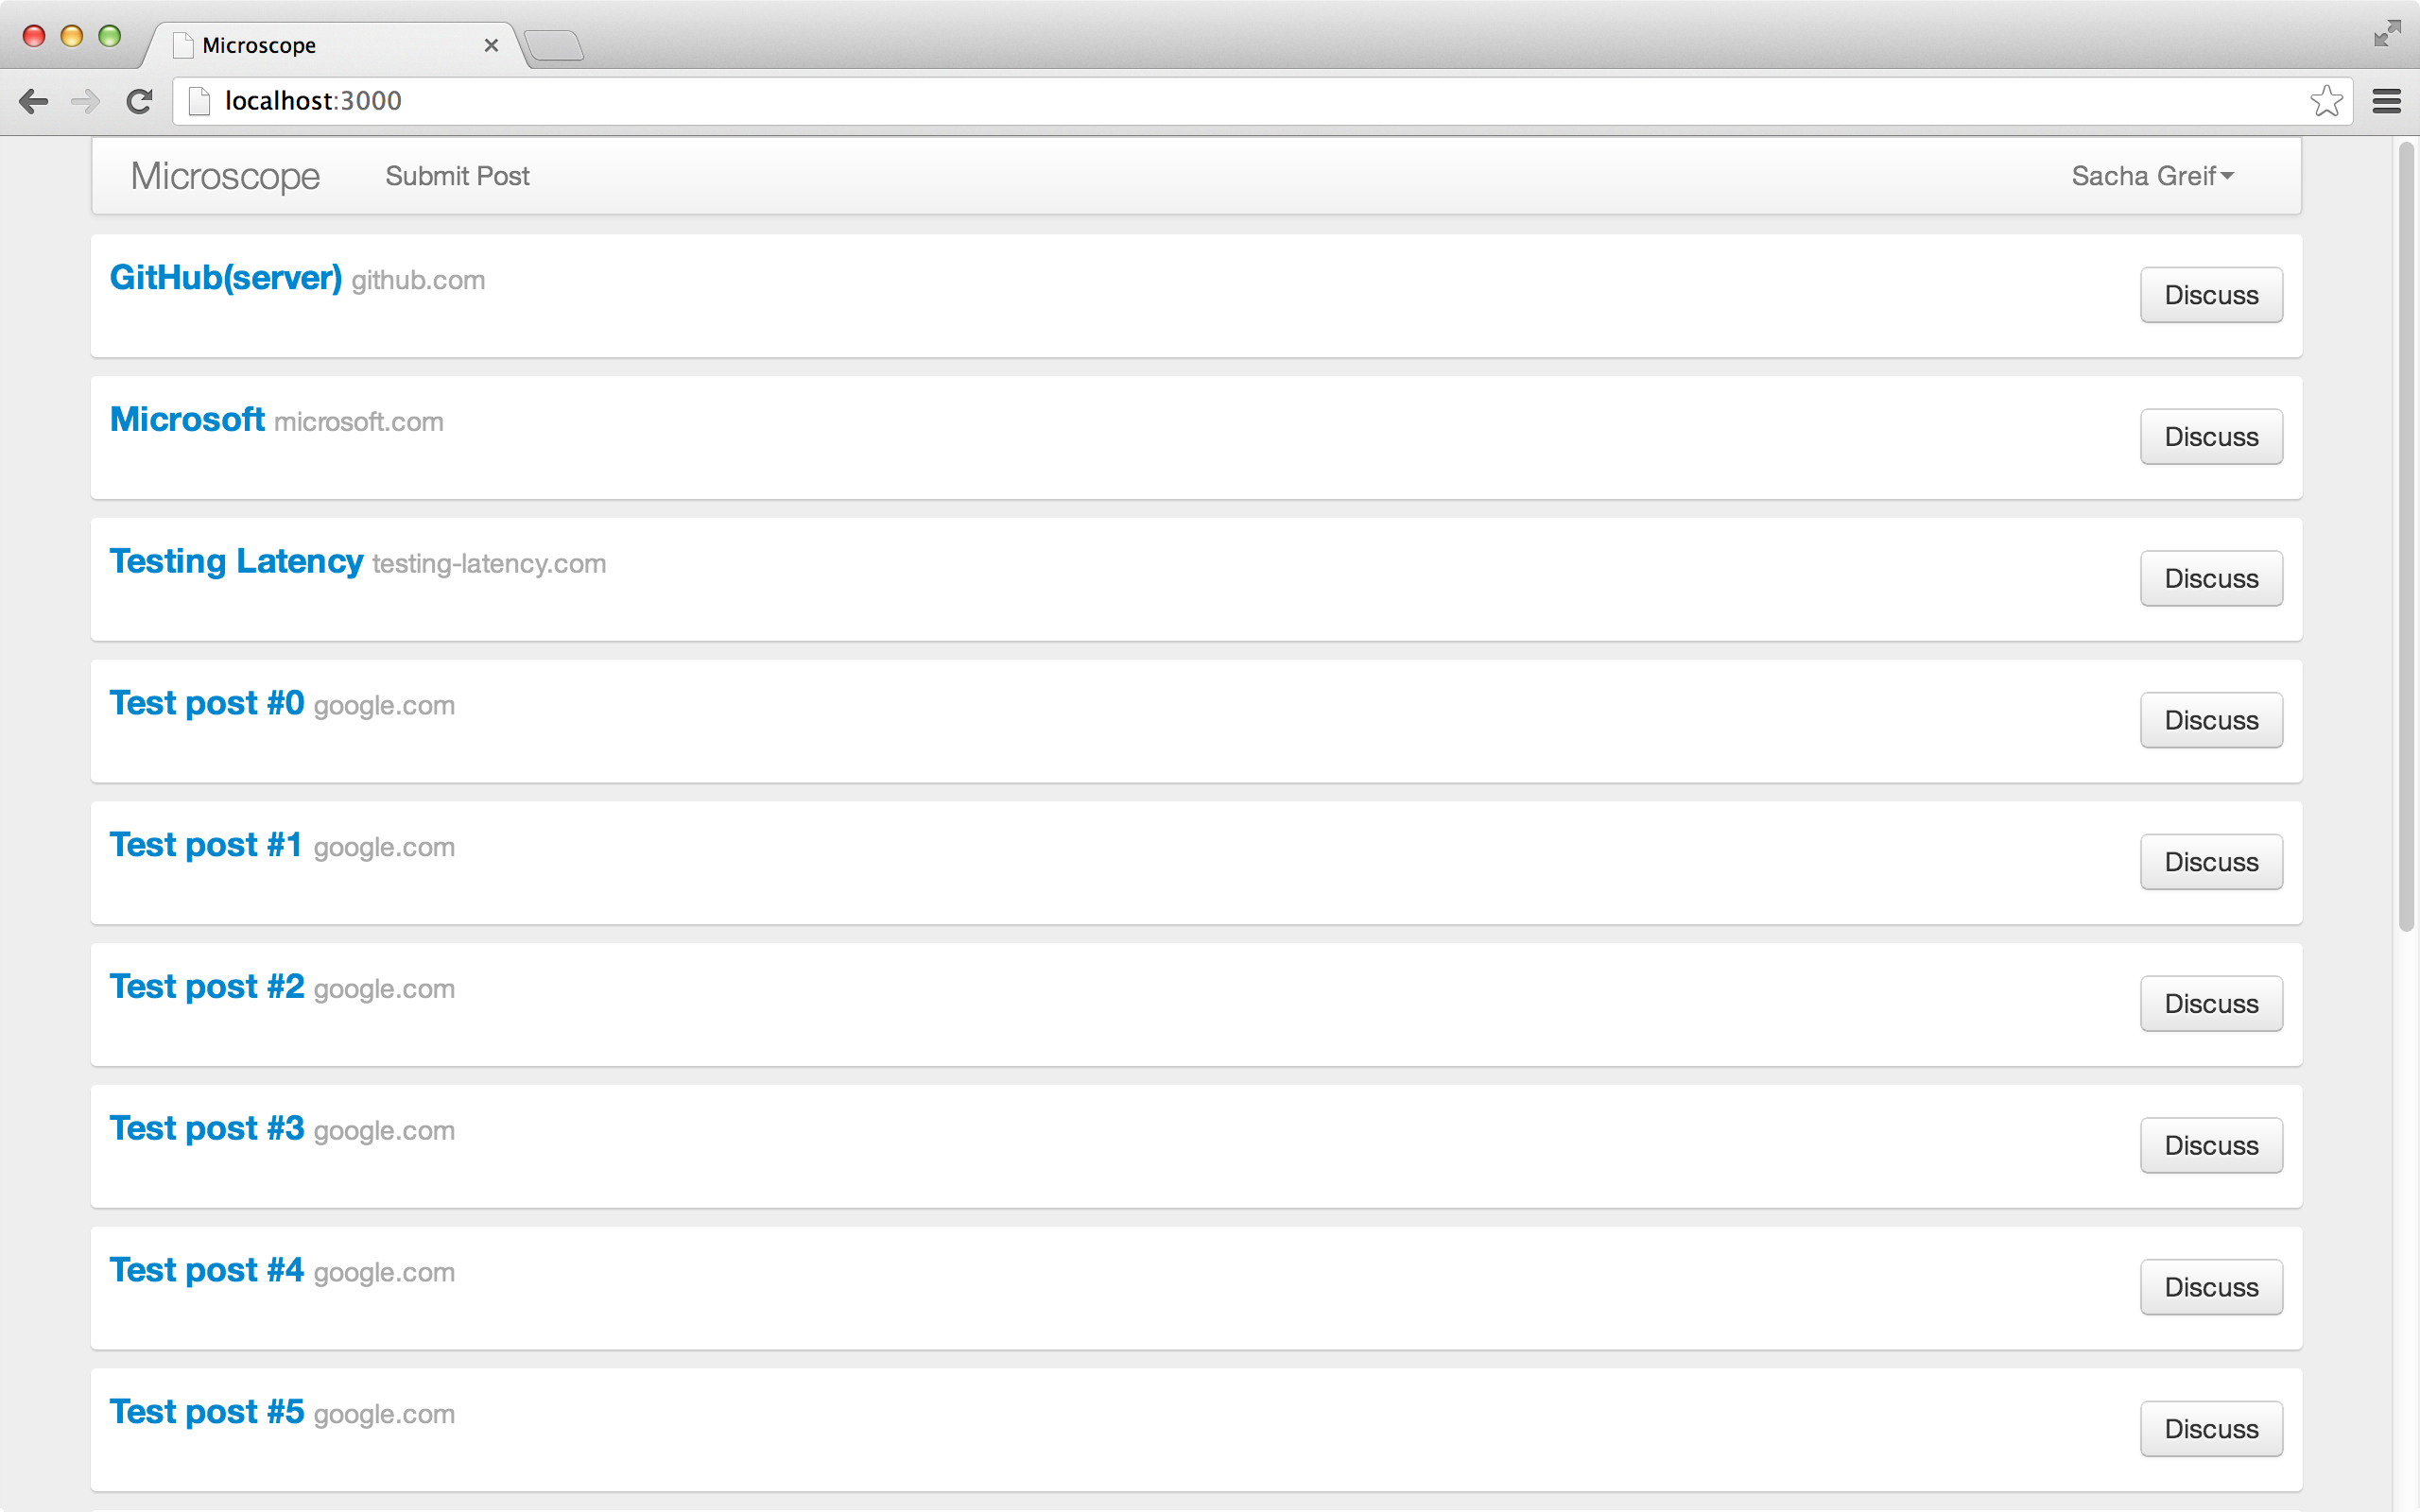Click Discuss button for Test post #4
Viewport: 2420px width, 1512px height.
[2211, 1287]
